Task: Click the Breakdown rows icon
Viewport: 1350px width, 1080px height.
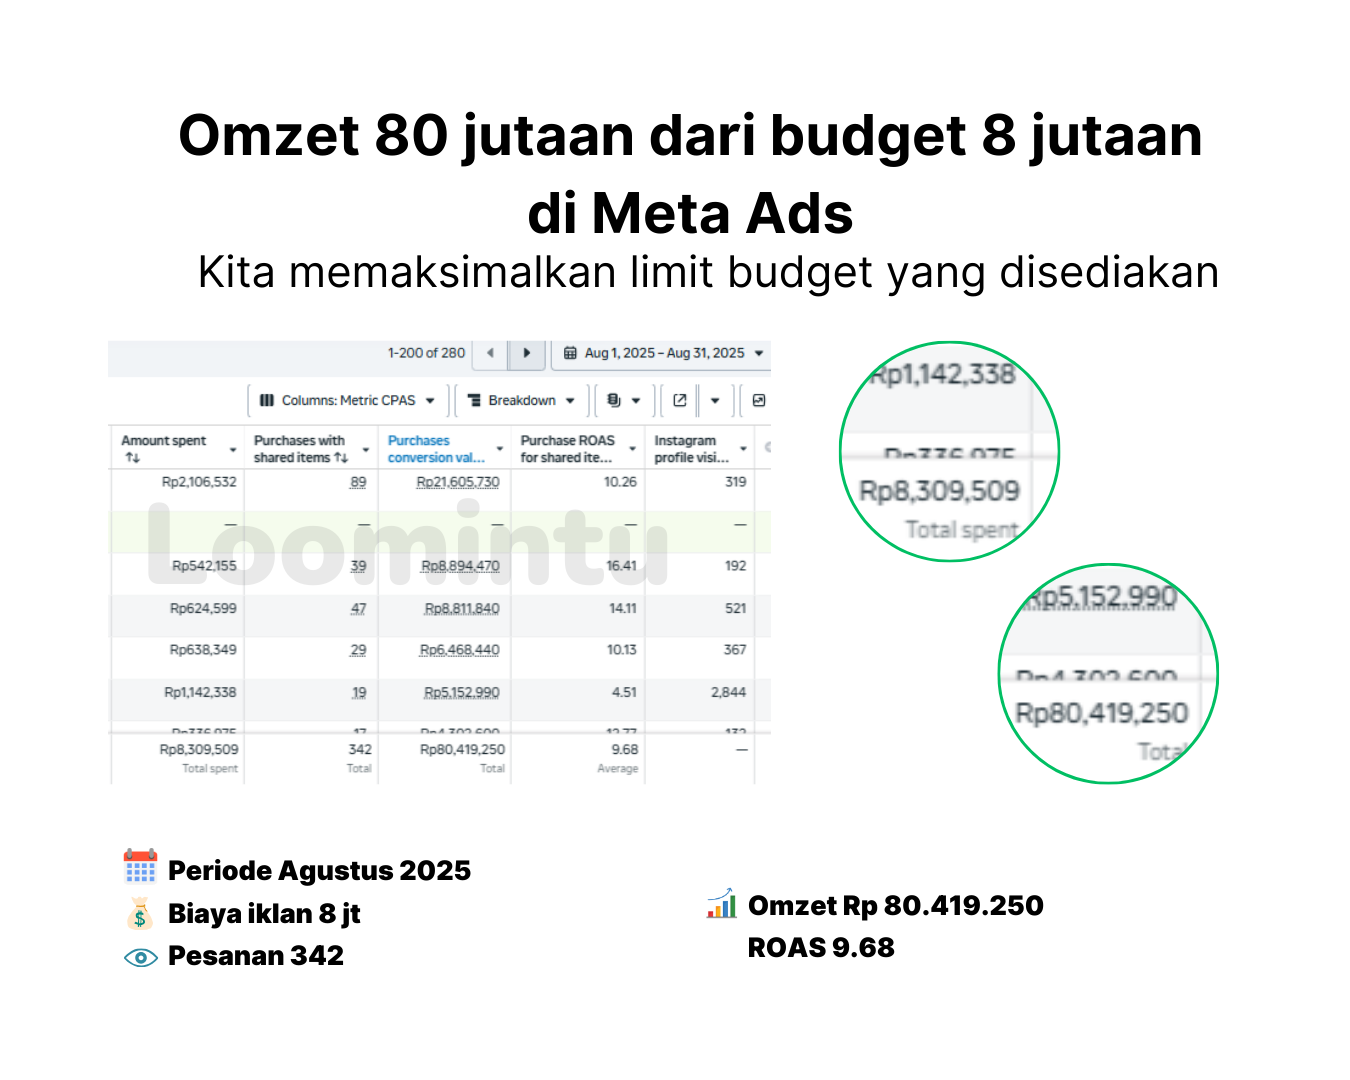Action: pos(474,400)
